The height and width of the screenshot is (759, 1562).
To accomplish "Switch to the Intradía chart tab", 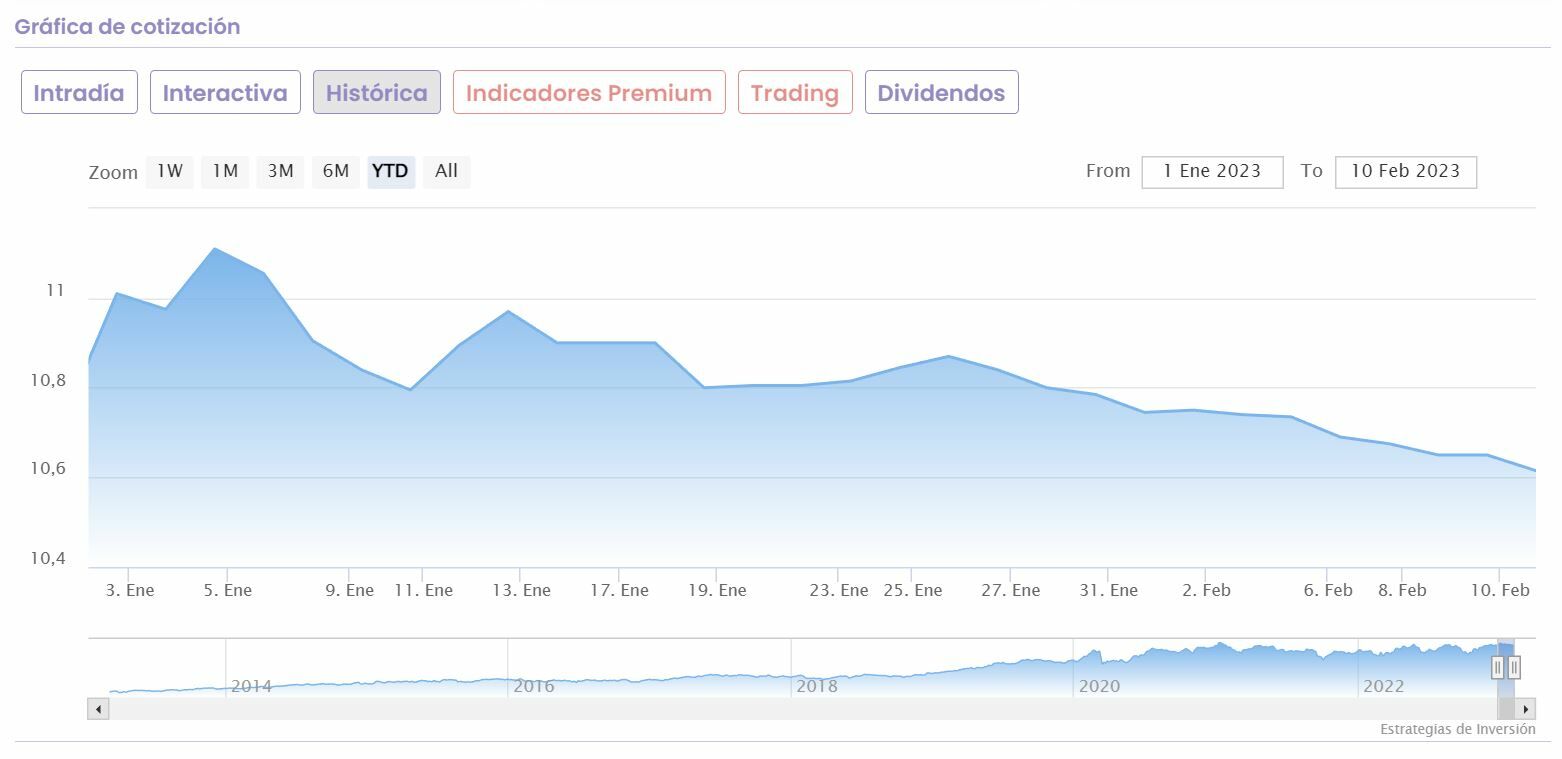I will pos(79,93).
